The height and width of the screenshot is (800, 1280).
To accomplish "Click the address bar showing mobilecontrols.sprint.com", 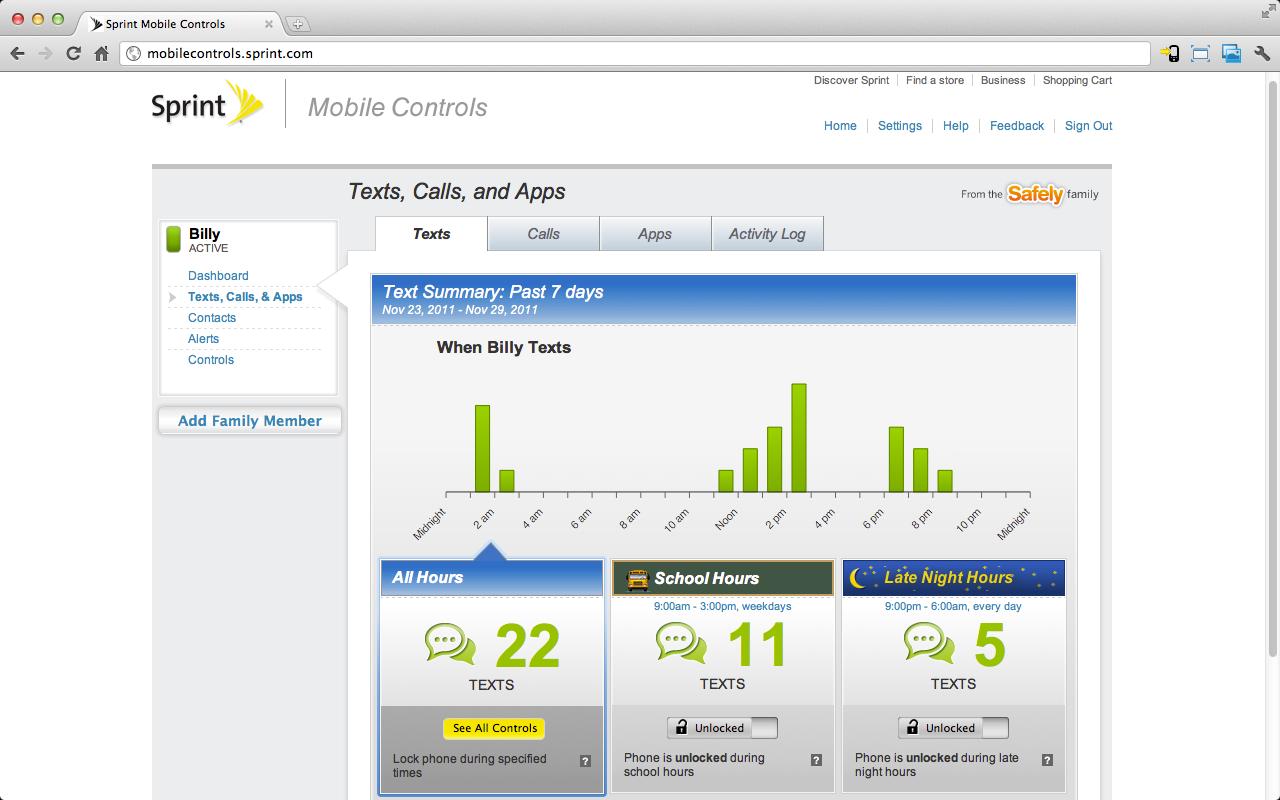I will tap(635, 54).
